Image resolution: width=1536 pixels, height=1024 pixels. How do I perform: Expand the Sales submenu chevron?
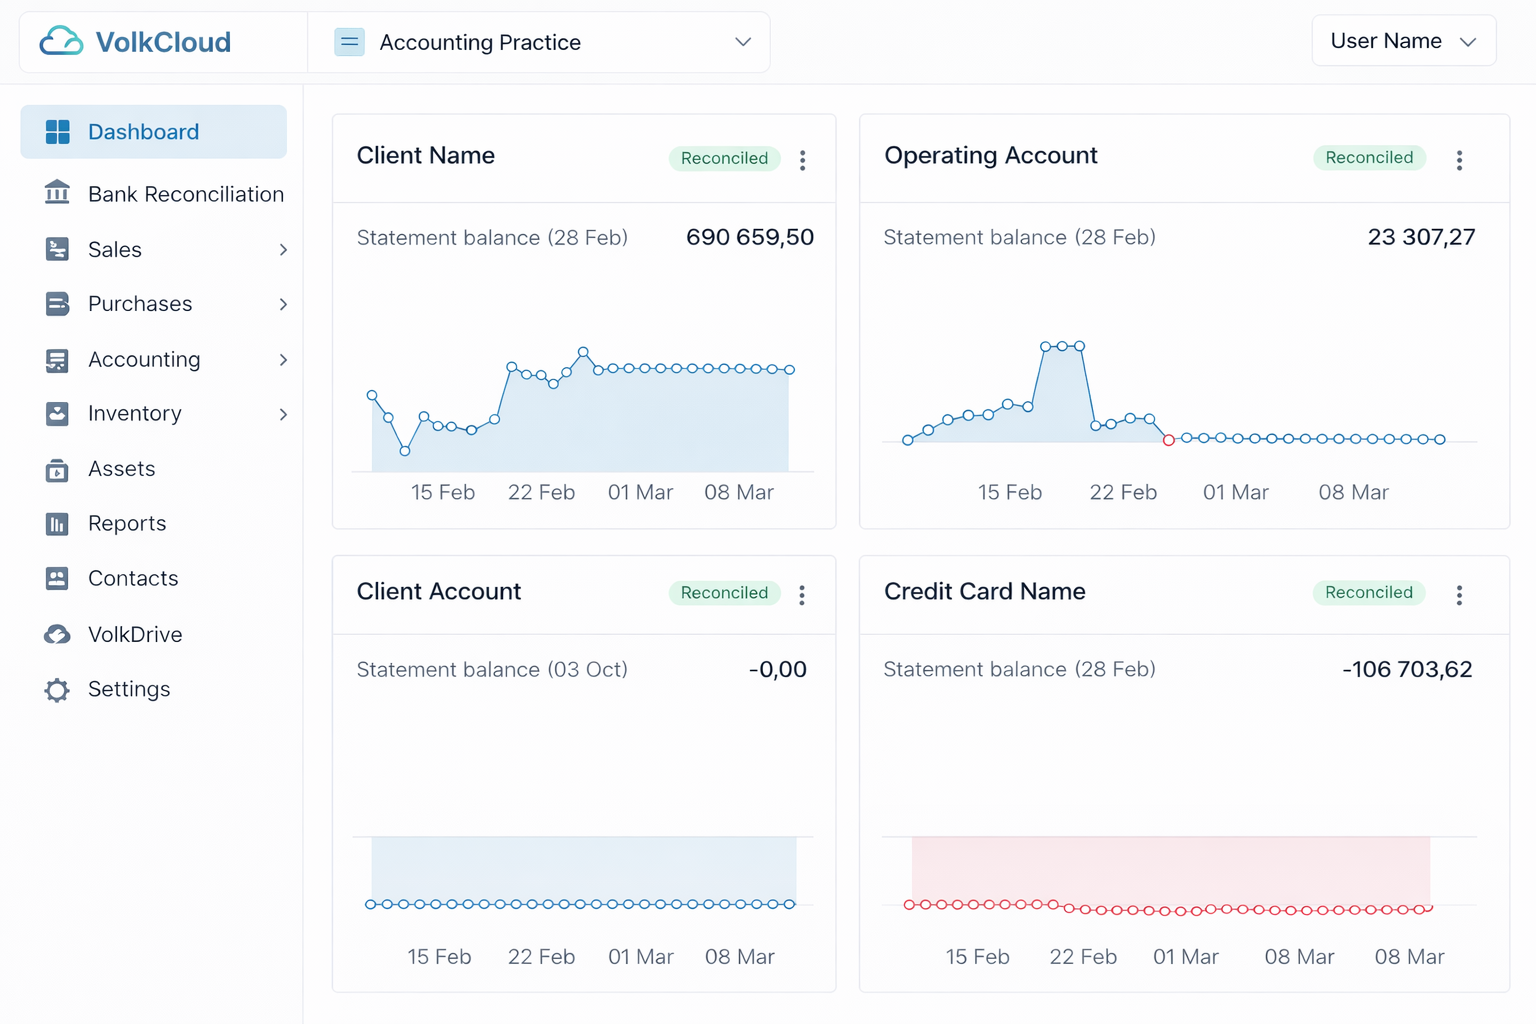click(x=283, y=250)
